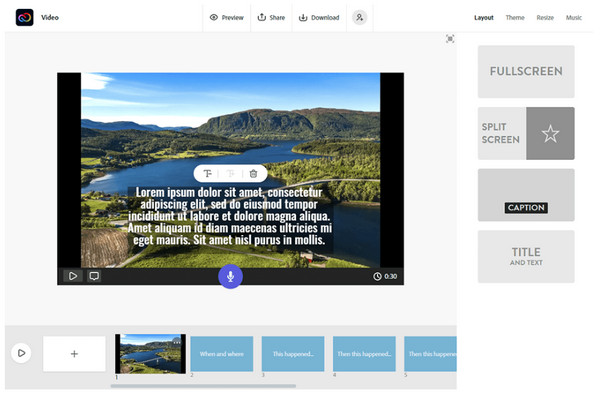Switch to the Music tab
Screen dimensions: 600x400
[574, 17]
